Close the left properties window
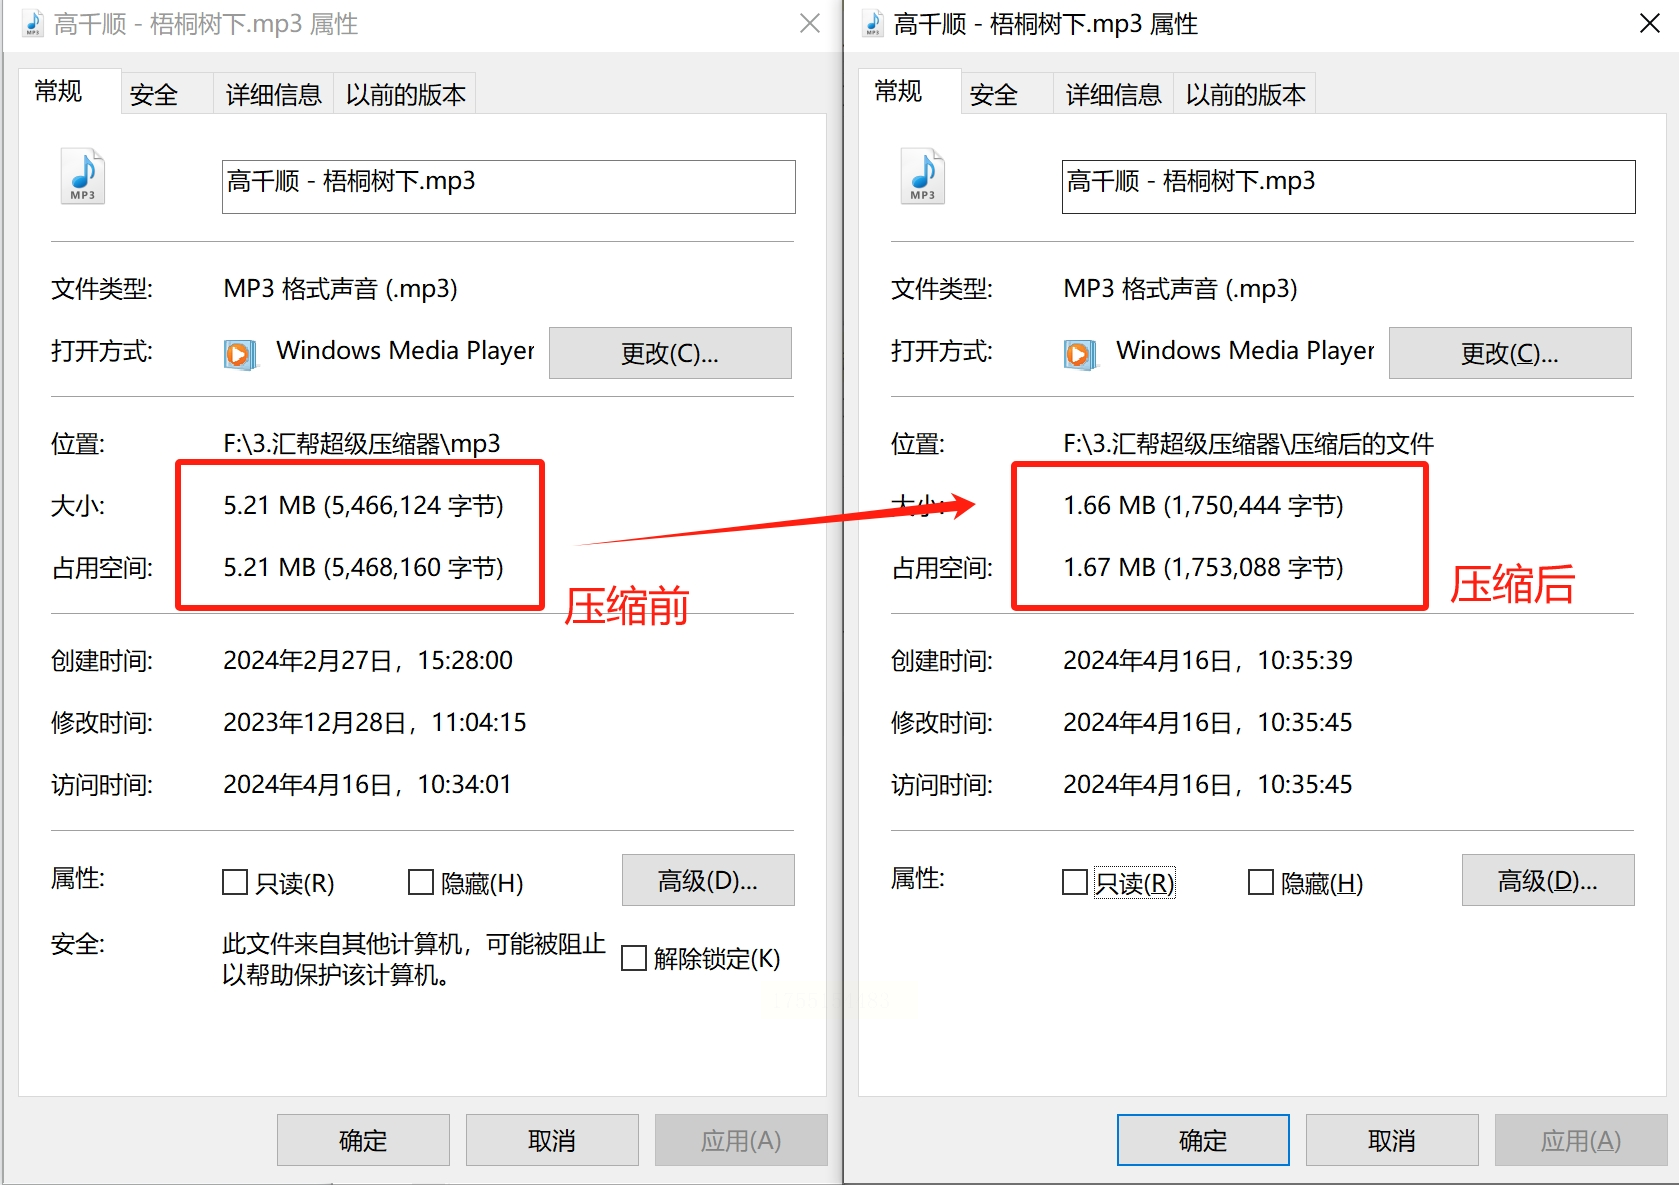 tap(810, 23)
